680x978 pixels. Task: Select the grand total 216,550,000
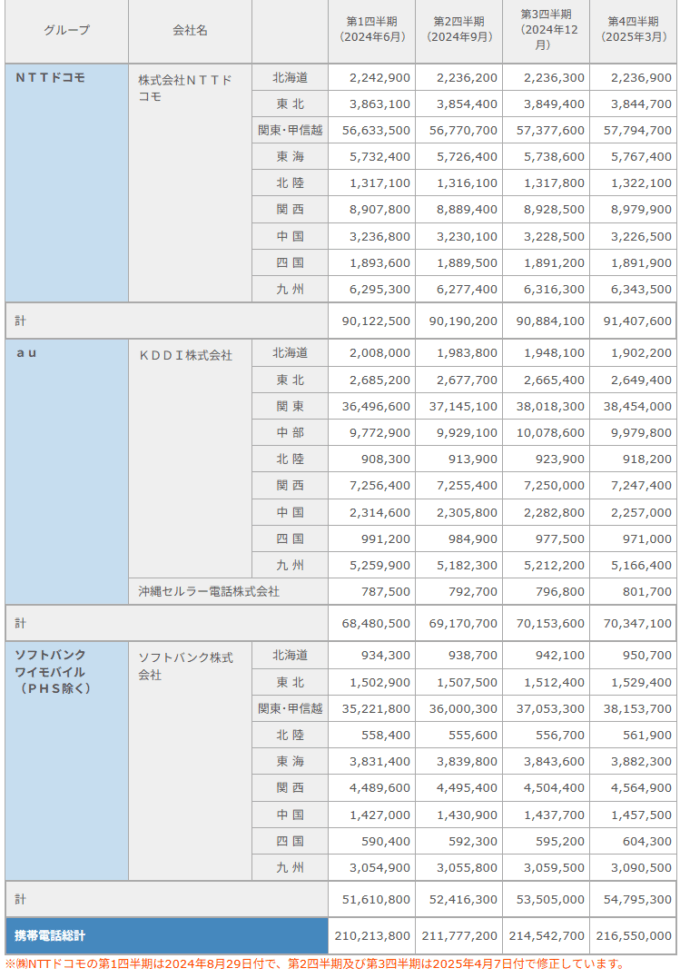point(634,936)
